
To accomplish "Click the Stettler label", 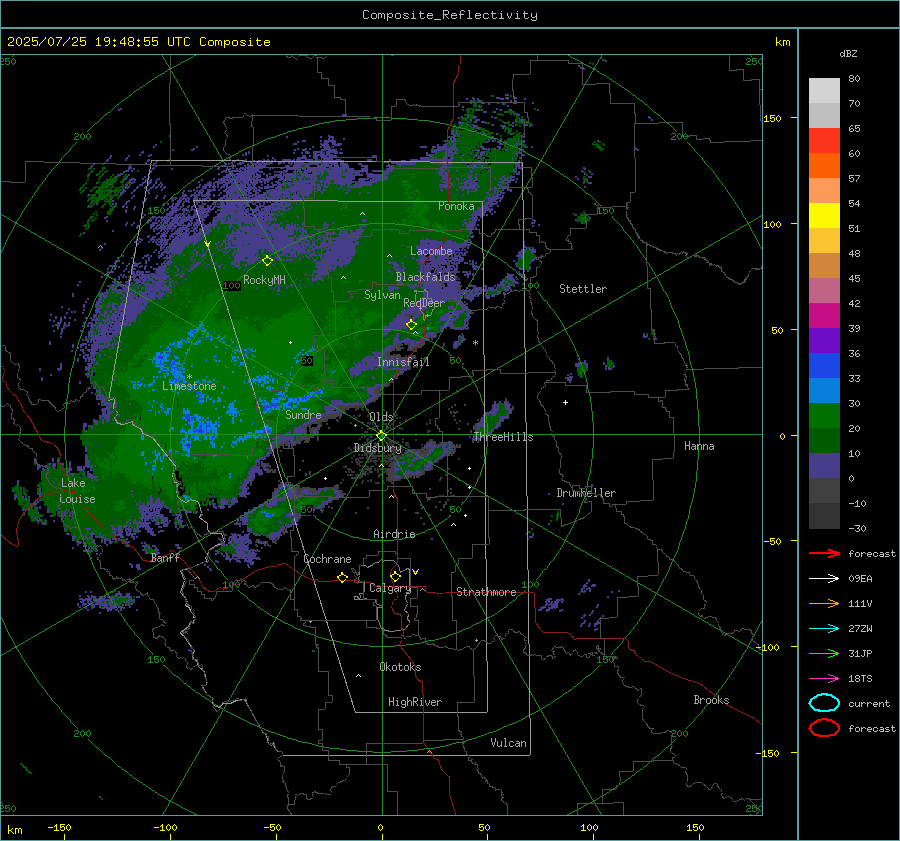I will 583,289.
